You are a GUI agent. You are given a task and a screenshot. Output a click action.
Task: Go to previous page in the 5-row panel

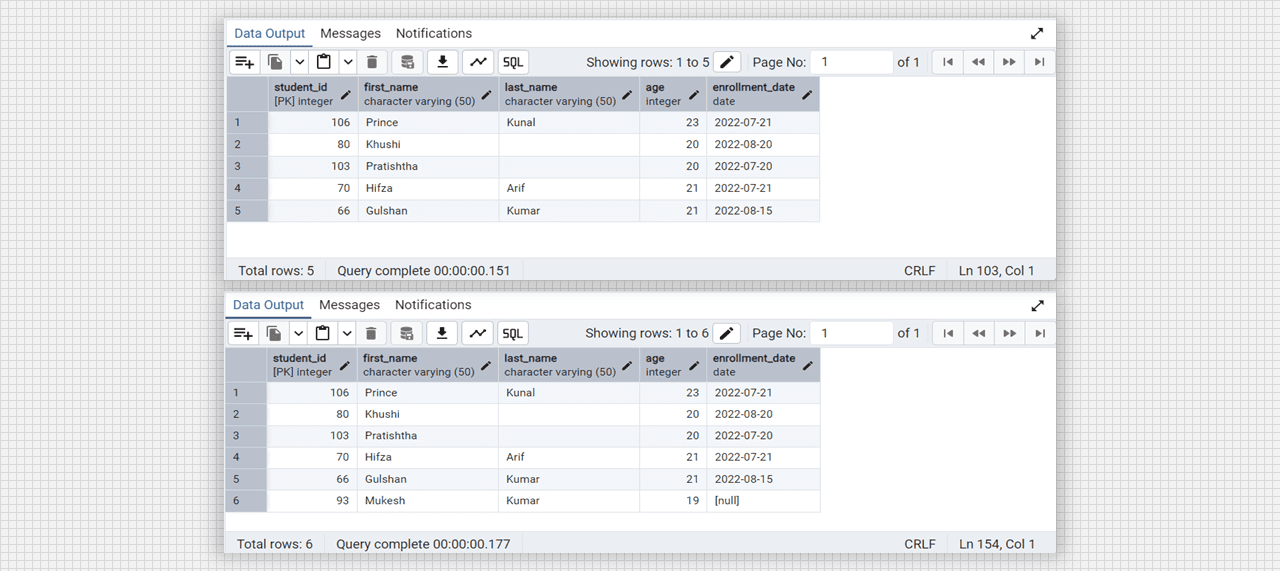click(x=978, y=62)
